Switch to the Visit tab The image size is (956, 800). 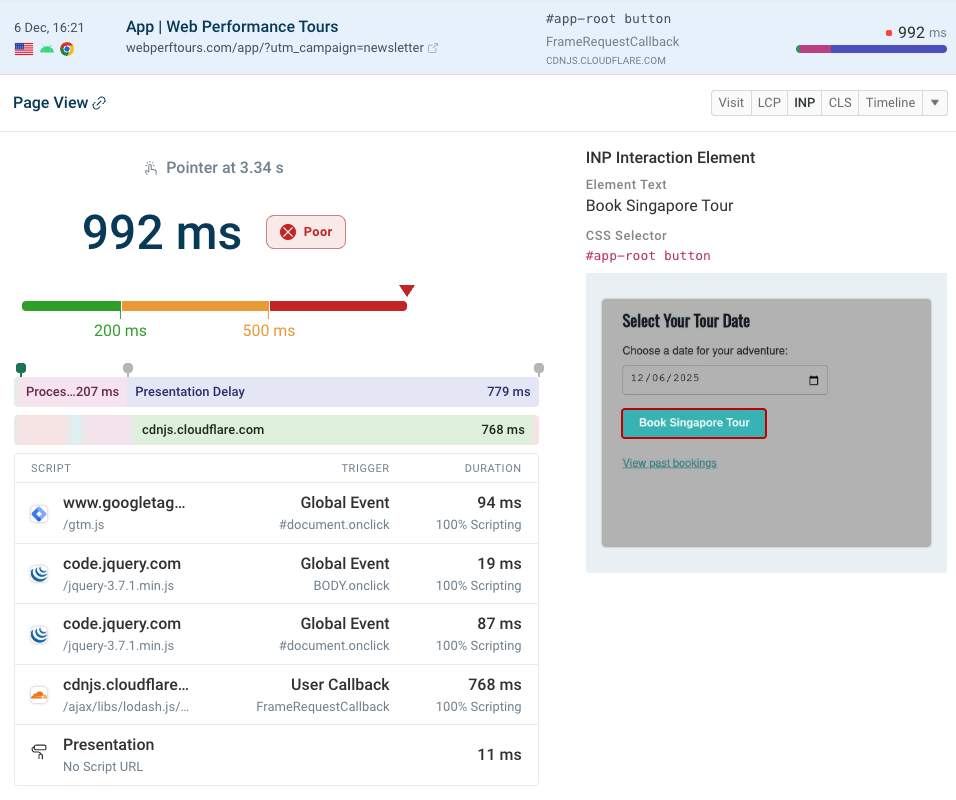click(x=731, y=102)
